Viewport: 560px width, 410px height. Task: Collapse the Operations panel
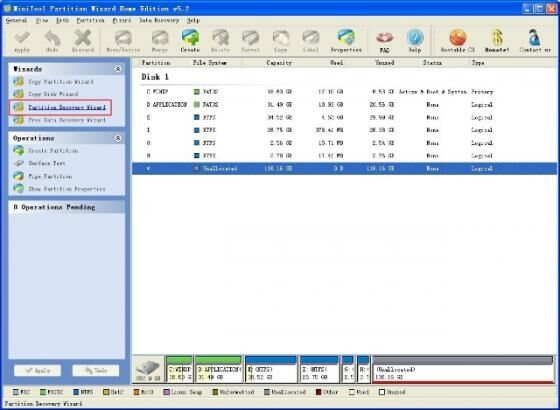point(118,138)
